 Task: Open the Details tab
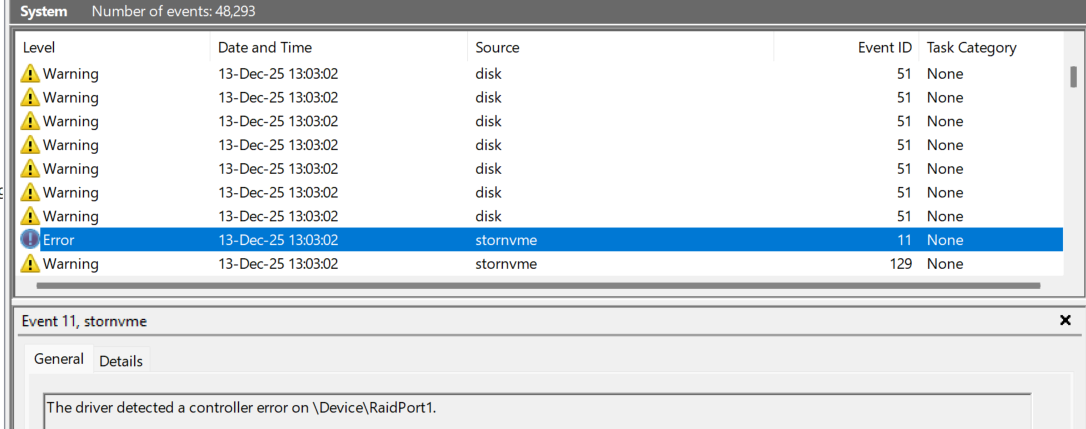coord(121,361)
